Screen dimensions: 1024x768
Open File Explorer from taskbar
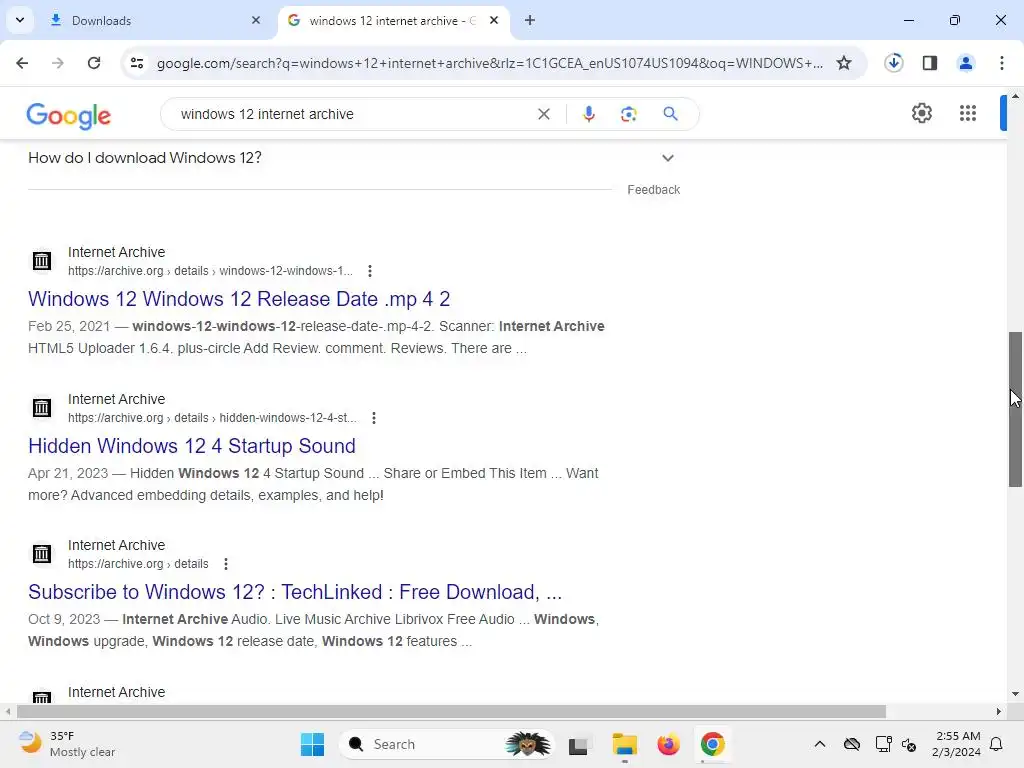click(x=624, y=744)
